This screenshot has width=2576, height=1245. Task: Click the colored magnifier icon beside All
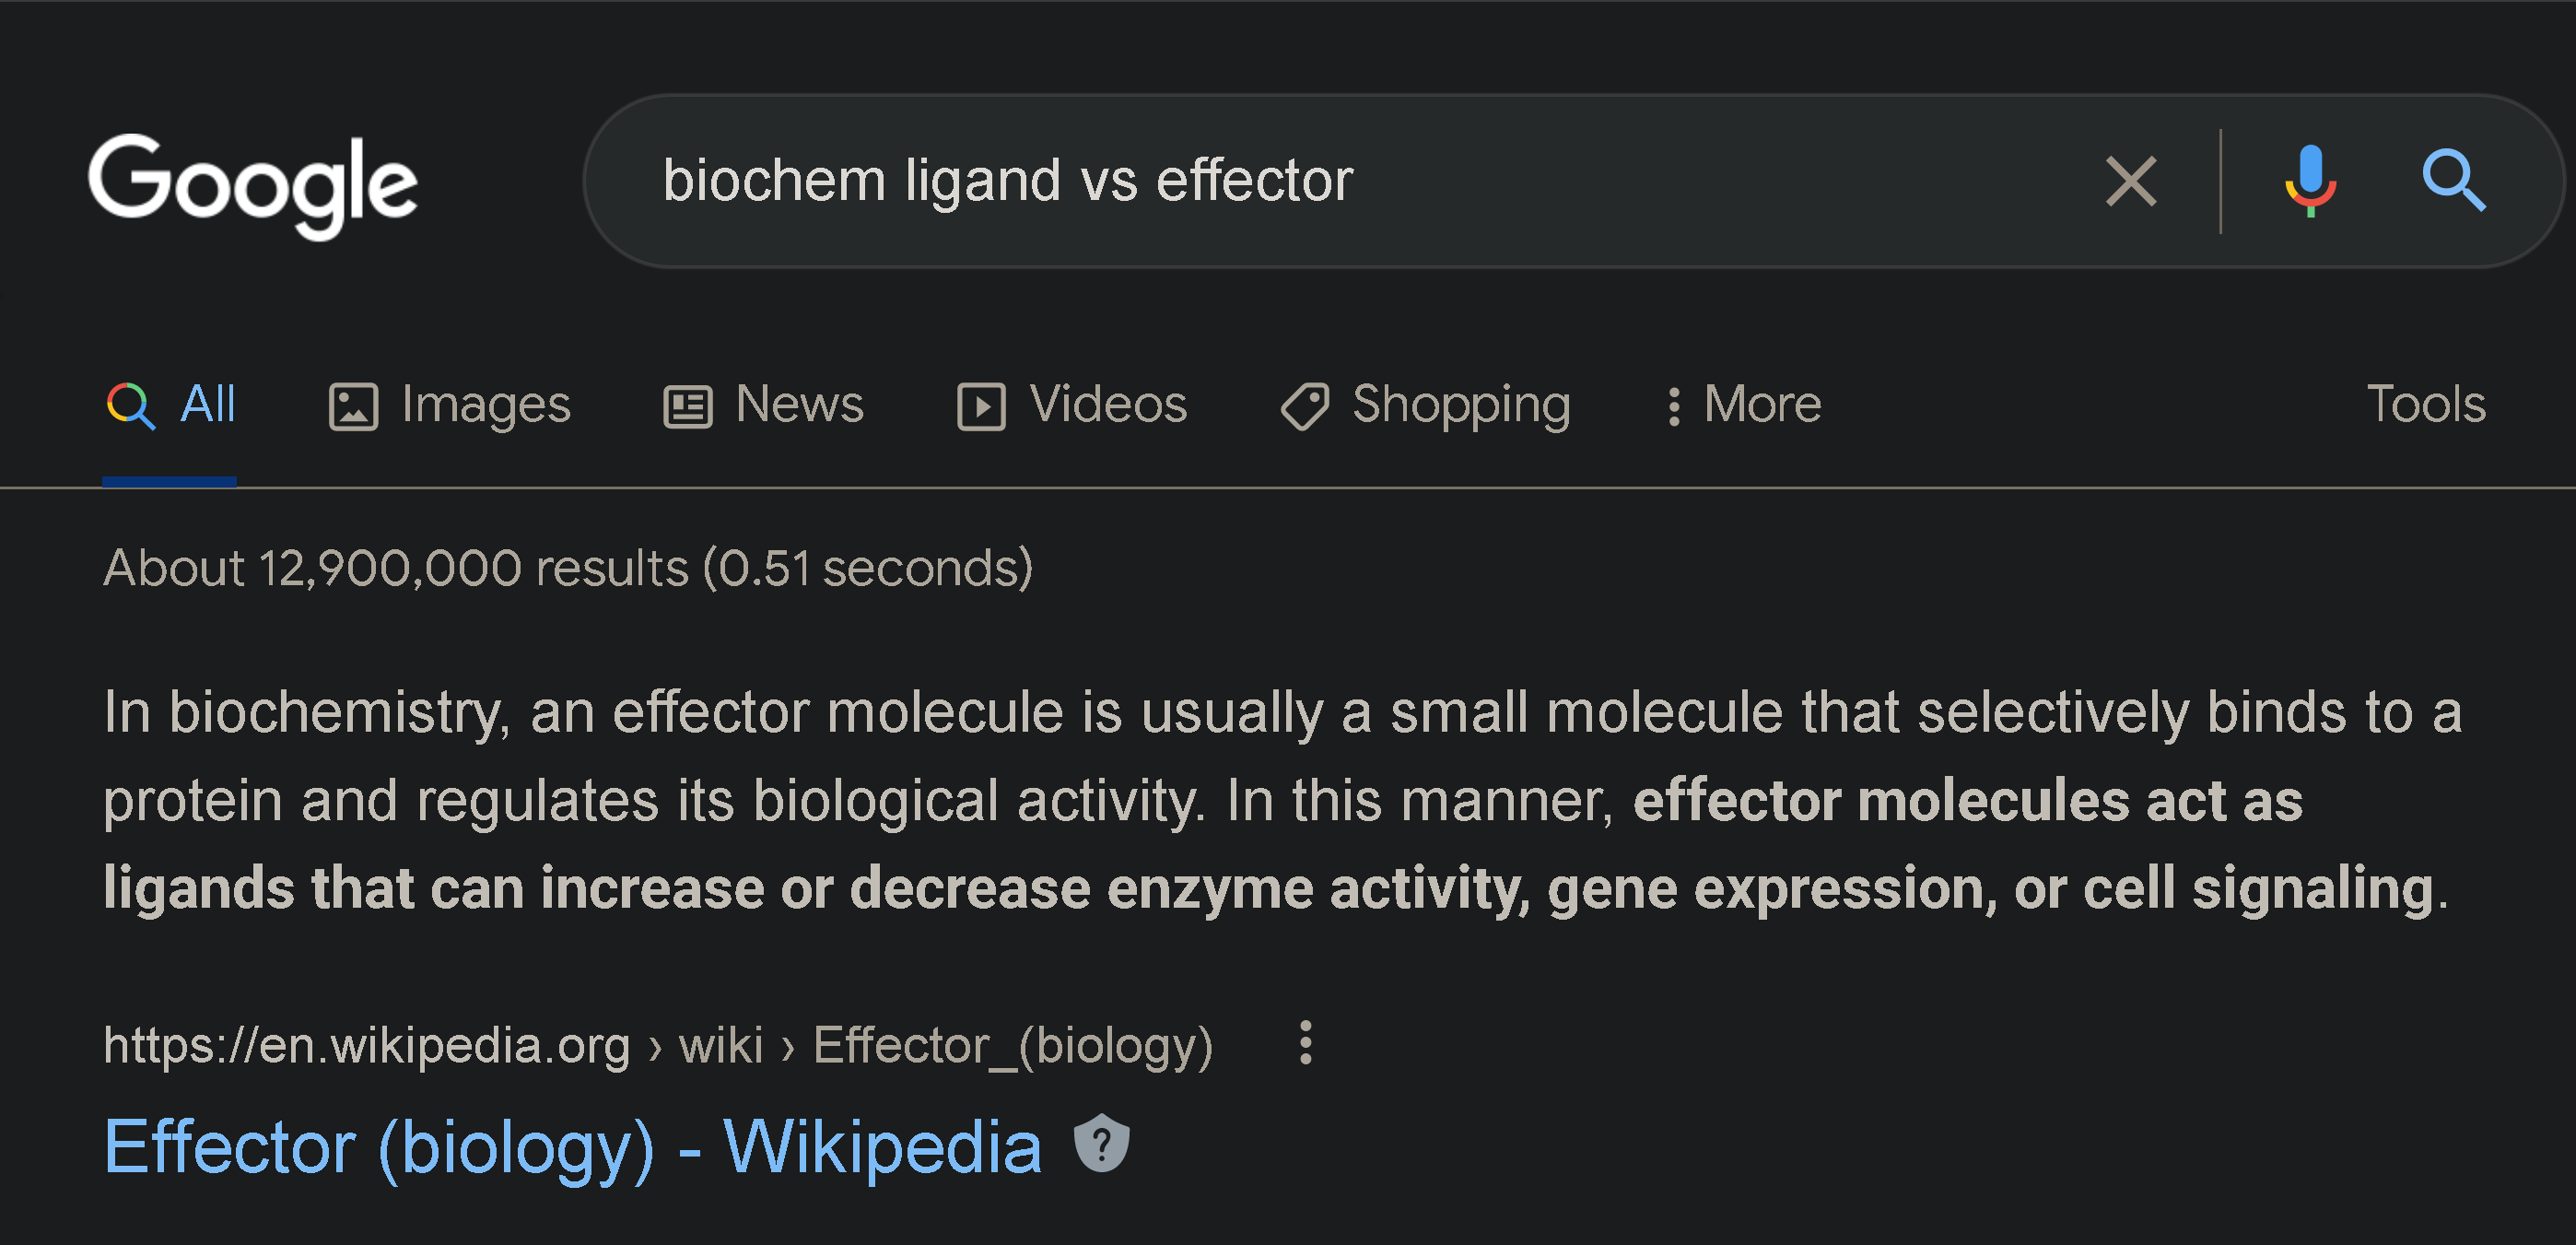(x=131, y=406)
